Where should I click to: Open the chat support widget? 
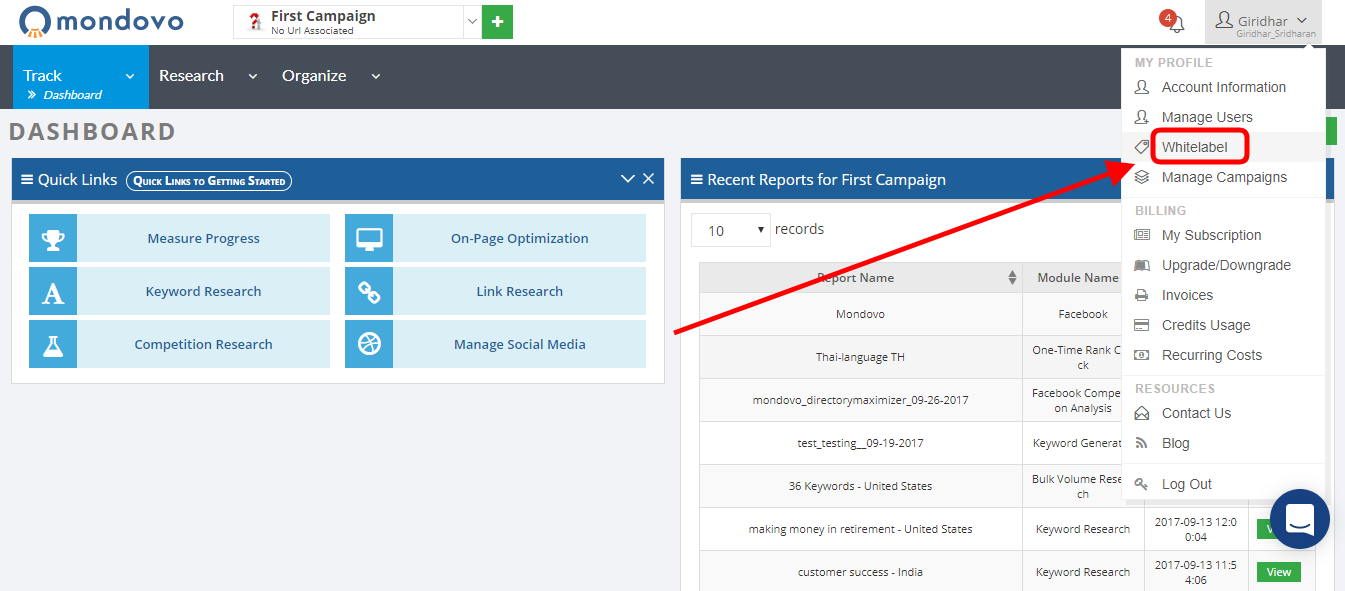point(1299,519)
